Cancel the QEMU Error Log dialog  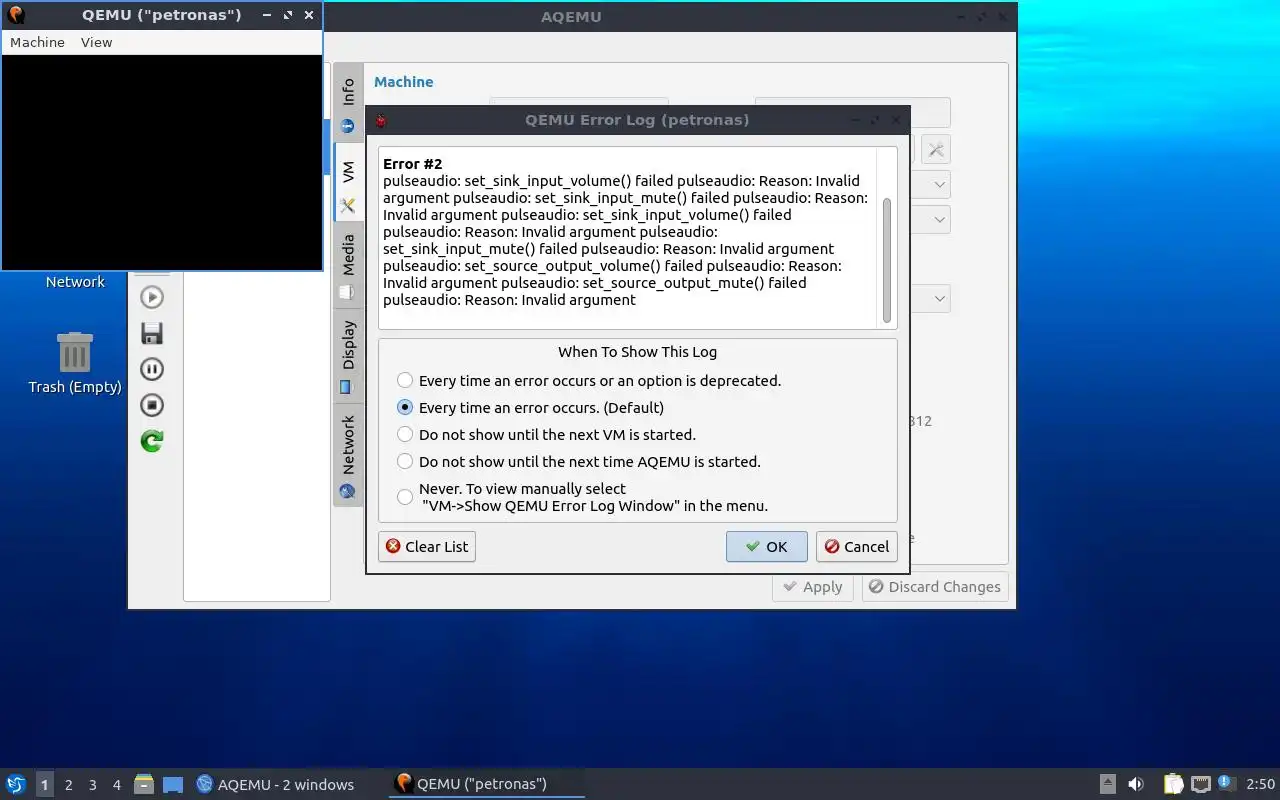click(856, 546)
